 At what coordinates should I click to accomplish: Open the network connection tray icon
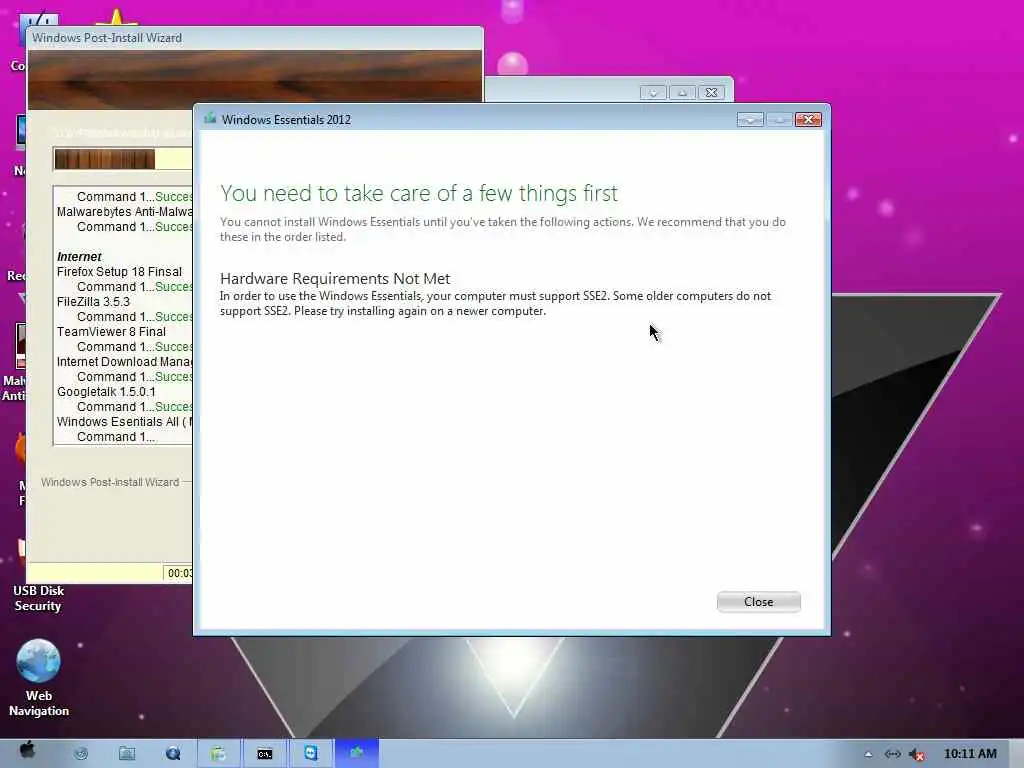point(892,754)
